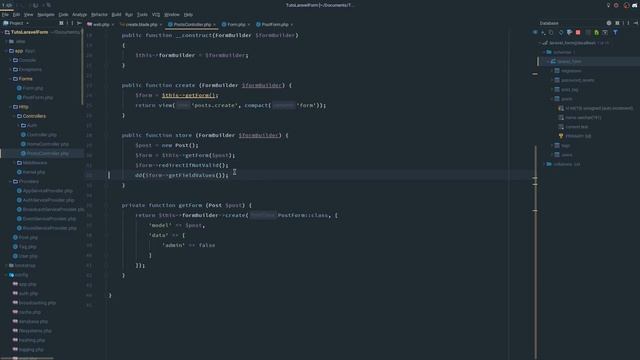Click red stop icon in Database toolbar
640x360 pixels.
pyautogui.click(x=578, y=32)
